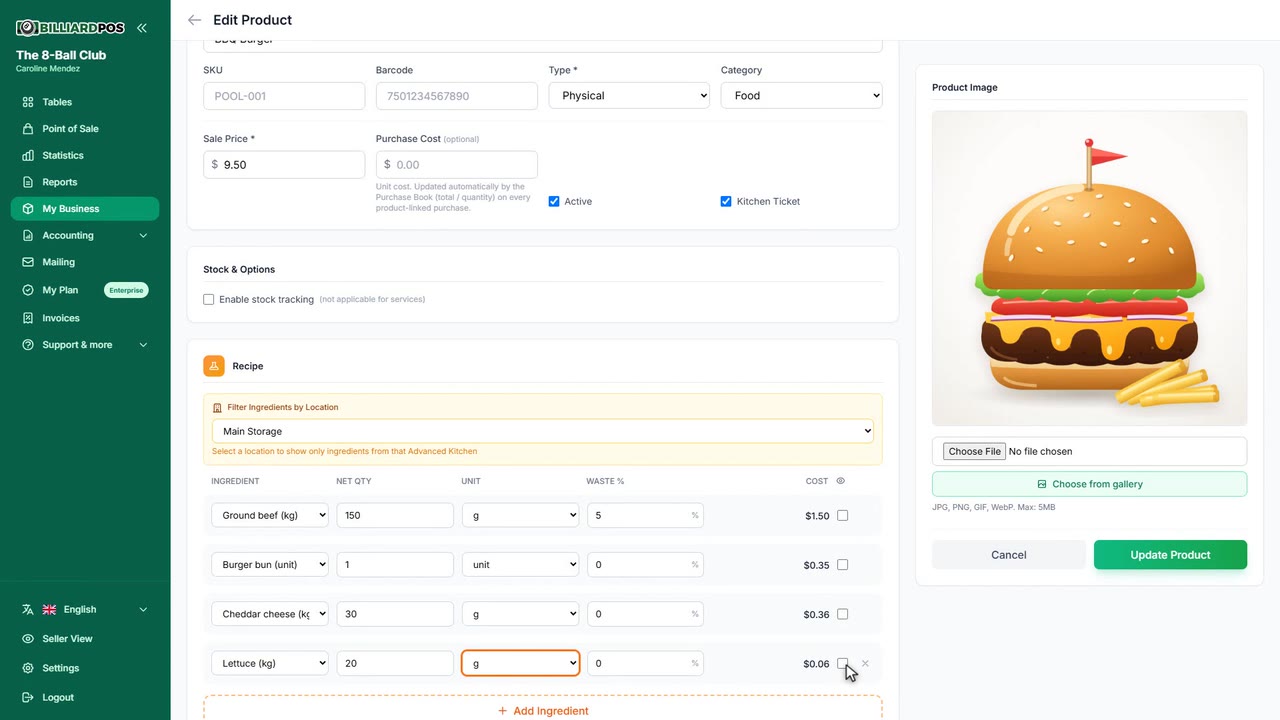Click the Mailing envelope icon
Screen dimensions: 1280x720
(x=28, y=262)
